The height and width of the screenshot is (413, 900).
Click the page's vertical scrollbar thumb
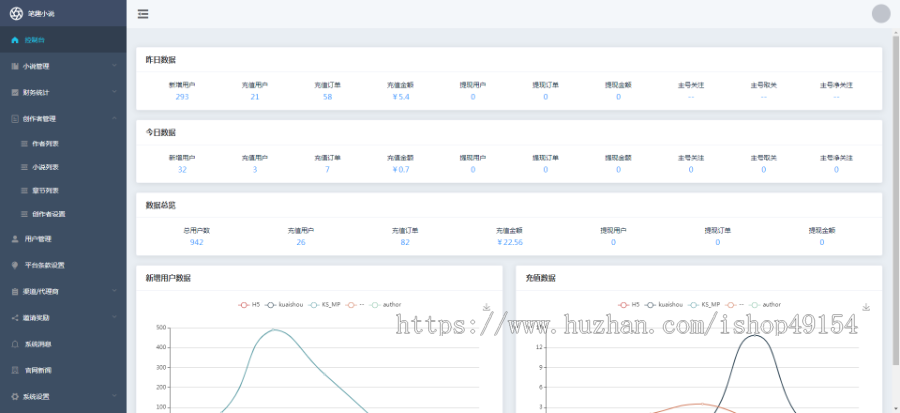point(895,198)
